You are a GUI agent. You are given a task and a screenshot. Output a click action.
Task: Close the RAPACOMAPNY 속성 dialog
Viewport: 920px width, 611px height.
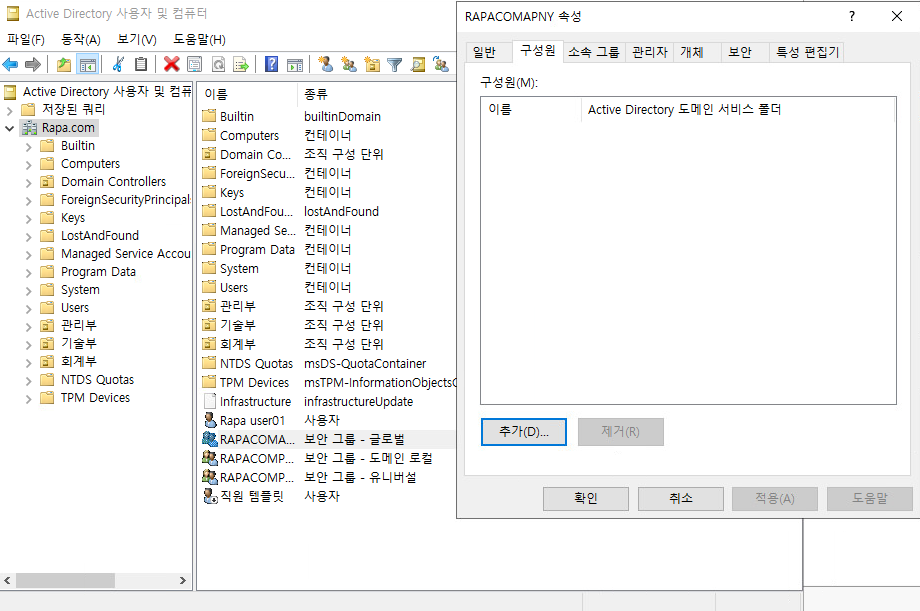tap(897, 16)
